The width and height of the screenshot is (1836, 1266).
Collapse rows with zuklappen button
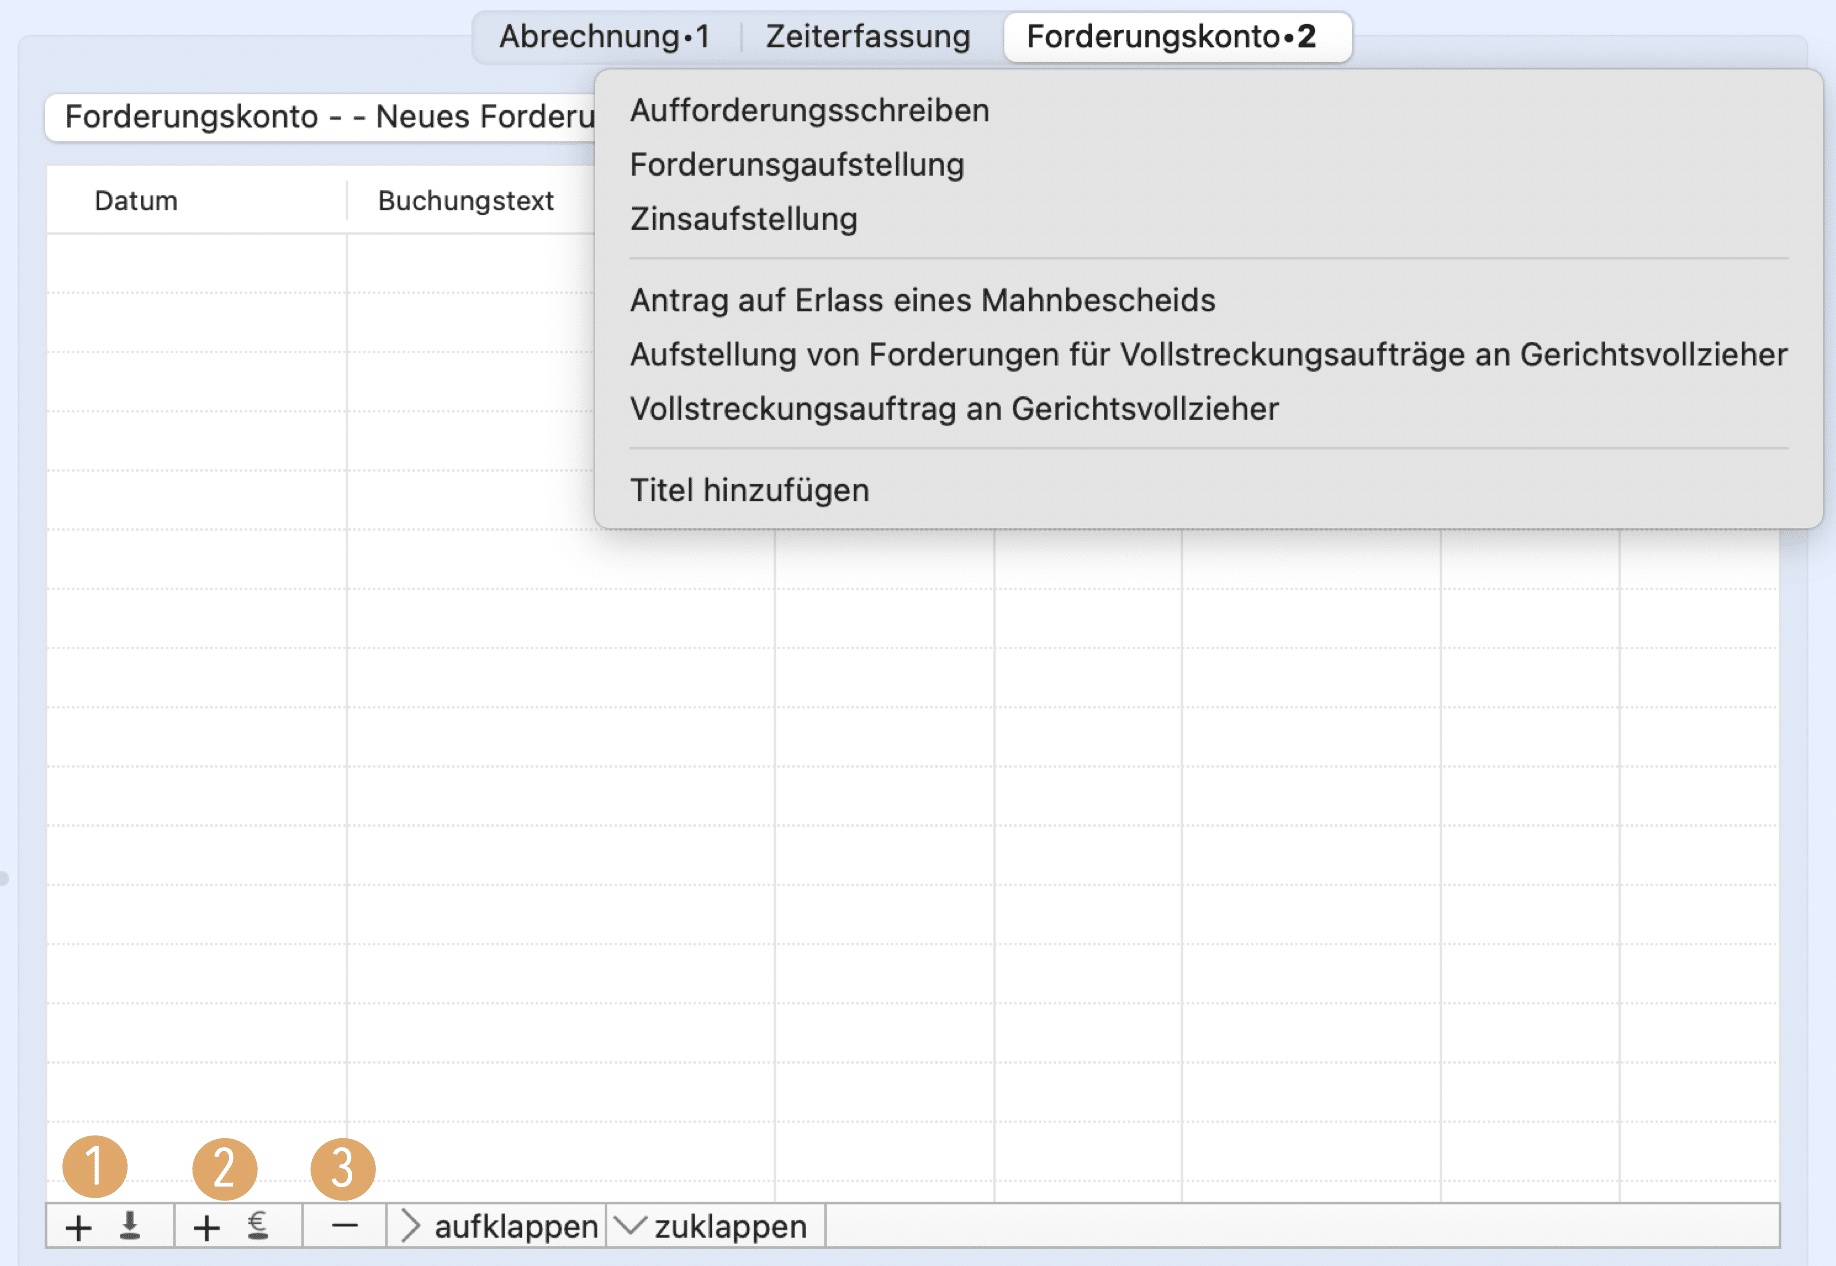coord(716,1226)
